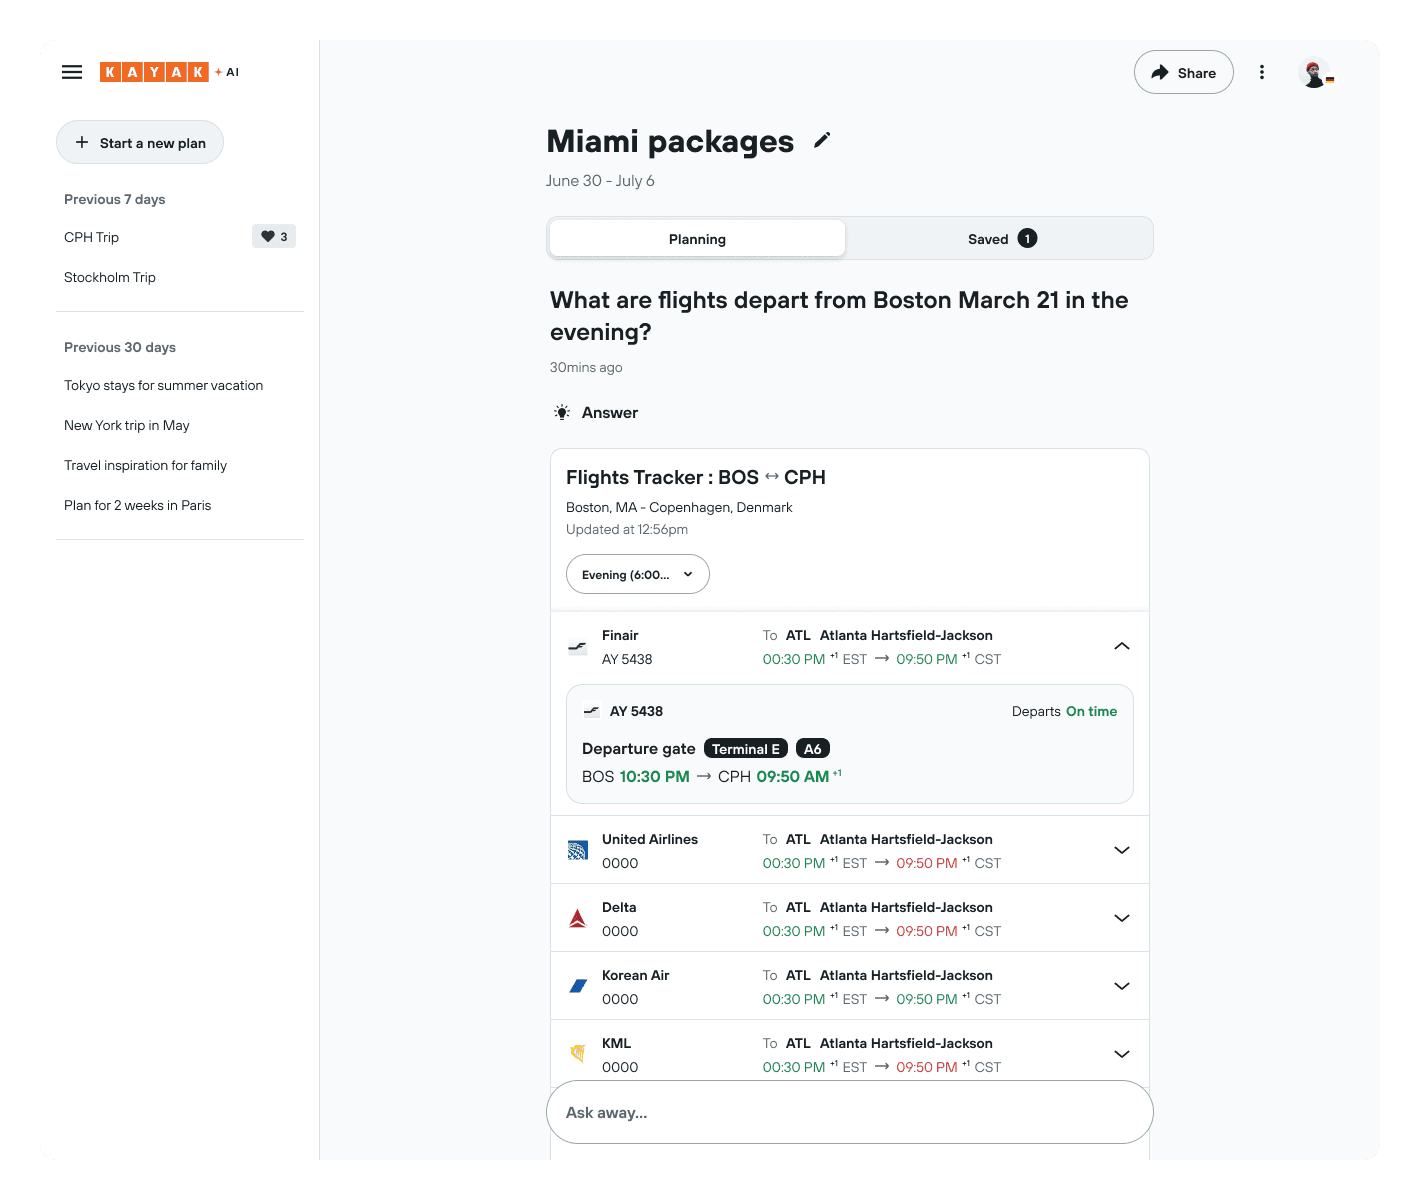The image size is (1420, 1200).
Task: Click the Boston, MA - Copenhagen, Denmark text
Action: [x=679, y=507]
